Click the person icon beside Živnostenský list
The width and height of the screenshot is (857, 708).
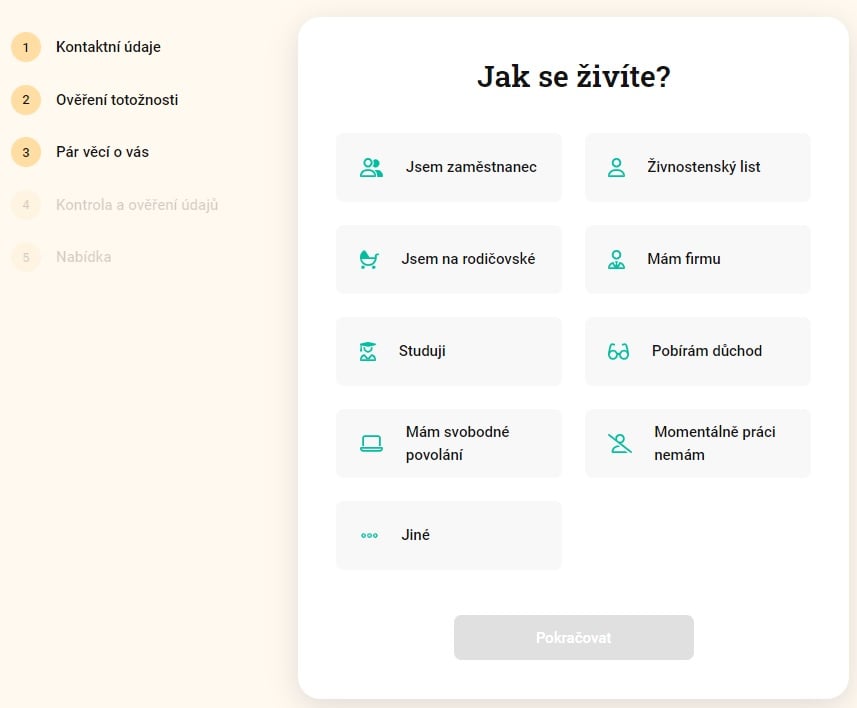click(617, 167)
